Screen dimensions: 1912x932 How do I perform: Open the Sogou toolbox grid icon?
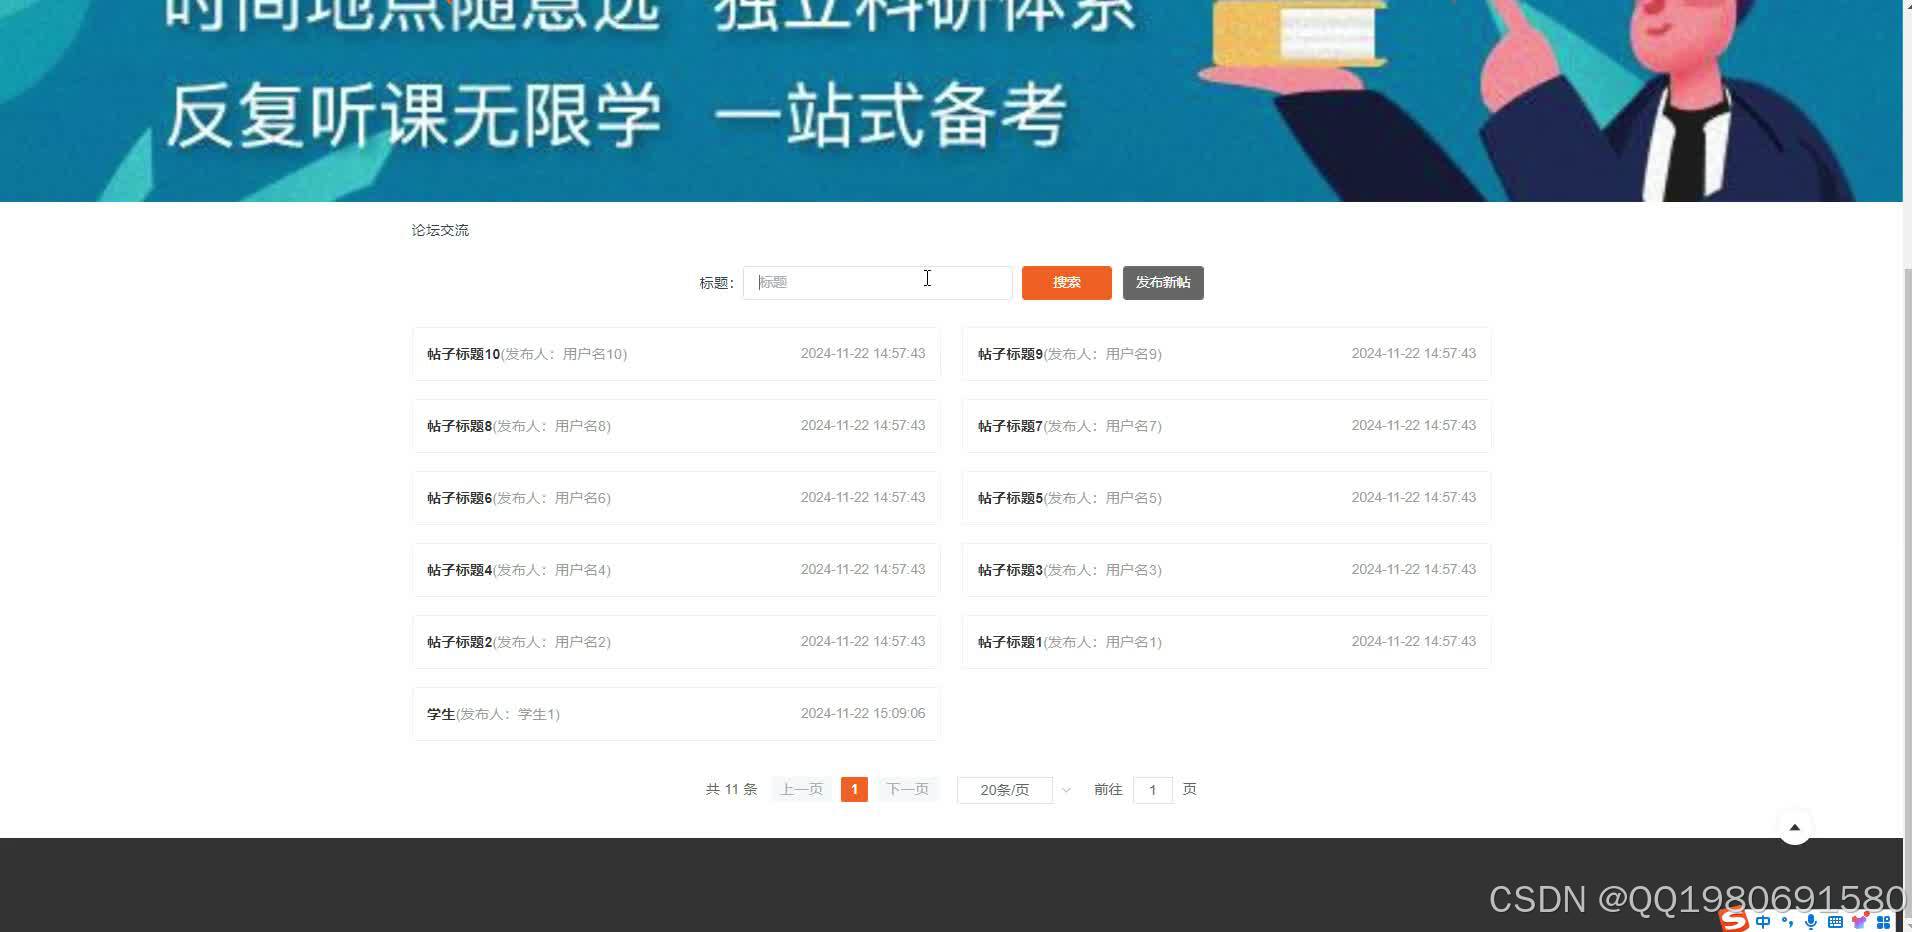pyautogui.click(x=1883, y=921)
